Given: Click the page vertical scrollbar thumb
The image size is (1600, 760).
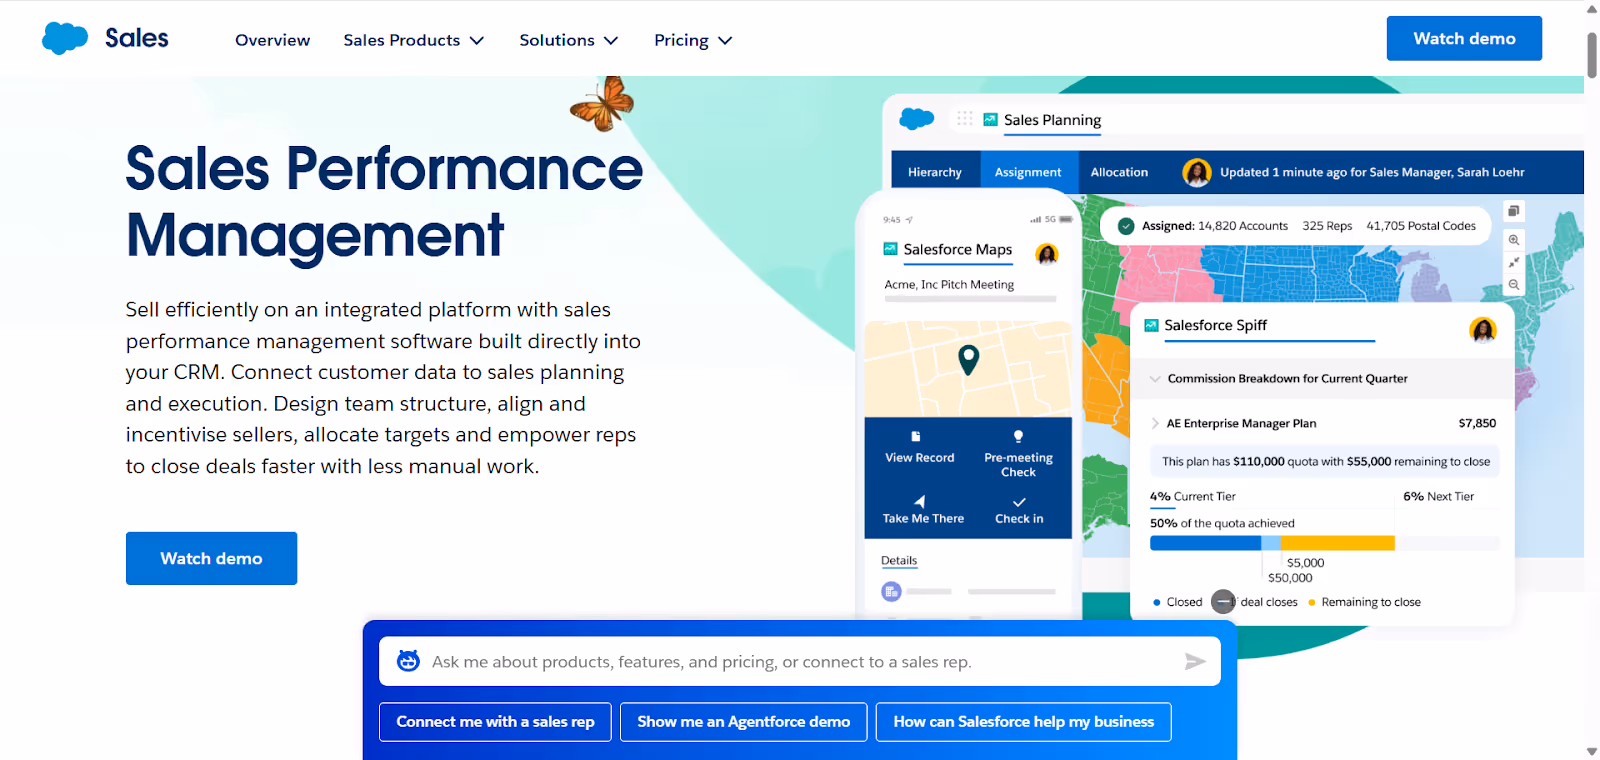Looking at the screenshot, I should pyautogui.click(x=1591, y=54).
